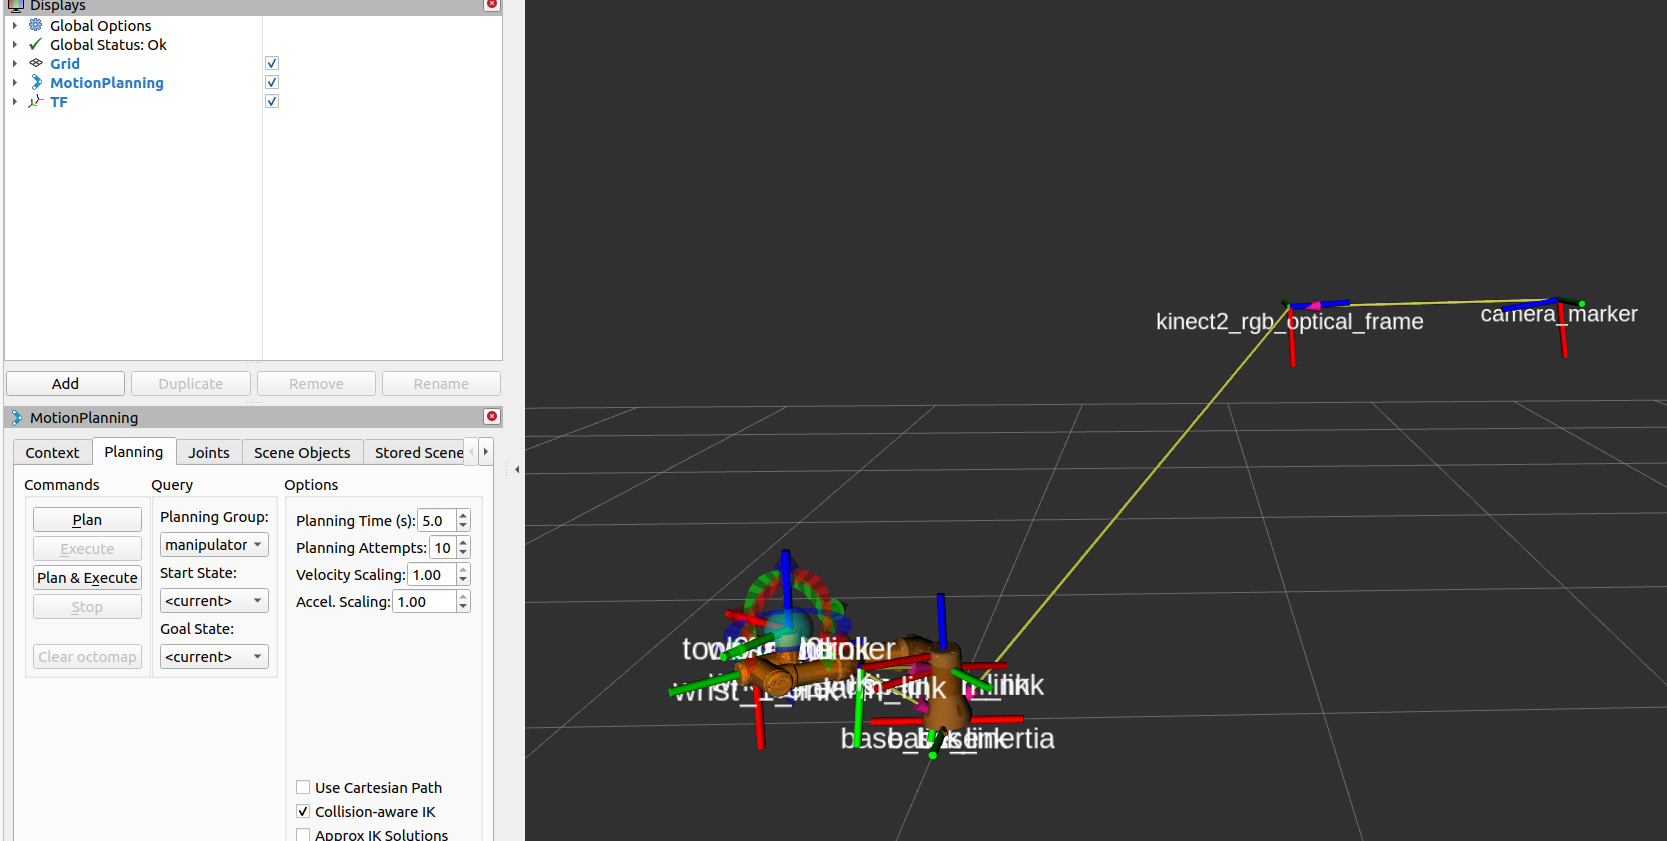Click the Plan button
This screenshot has height=841, width=1667.
coord(87,520)
